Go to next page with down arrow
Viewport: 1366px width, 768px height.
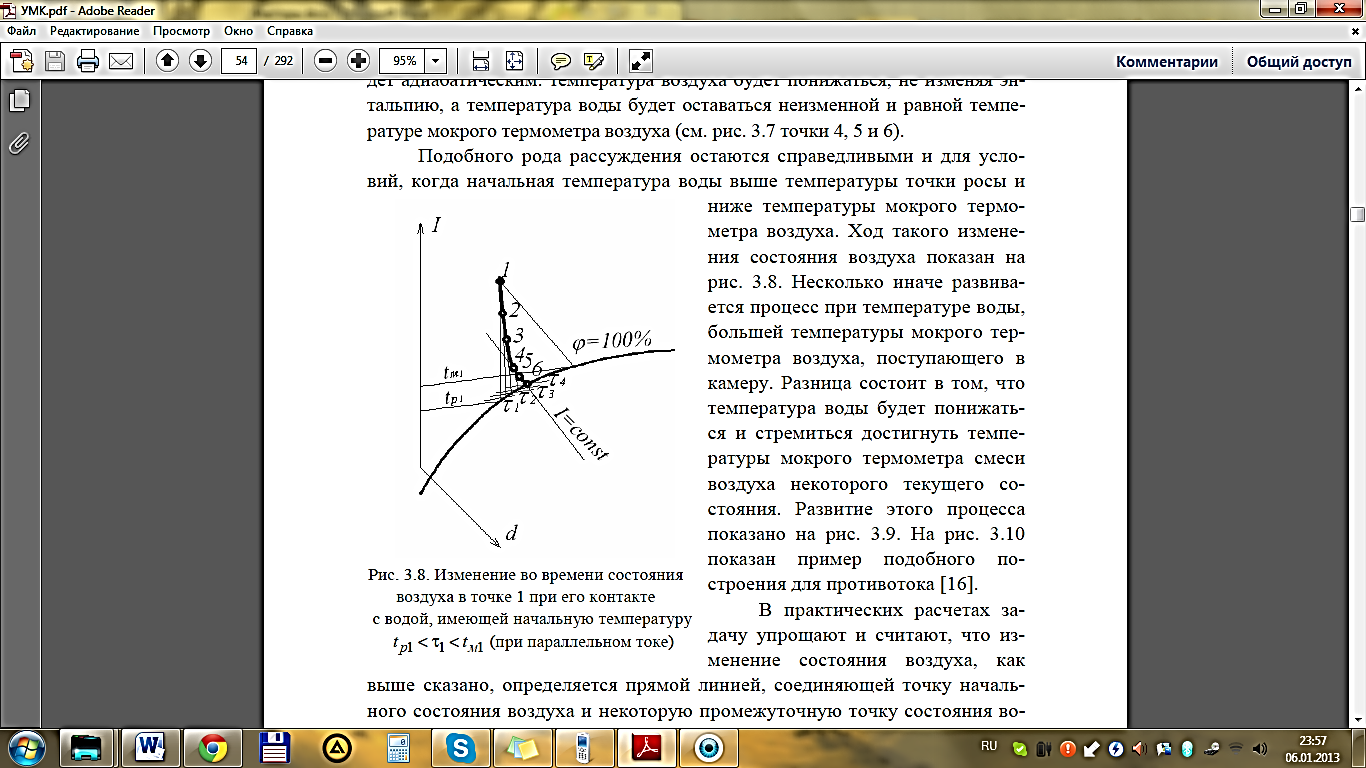[200, 61]
